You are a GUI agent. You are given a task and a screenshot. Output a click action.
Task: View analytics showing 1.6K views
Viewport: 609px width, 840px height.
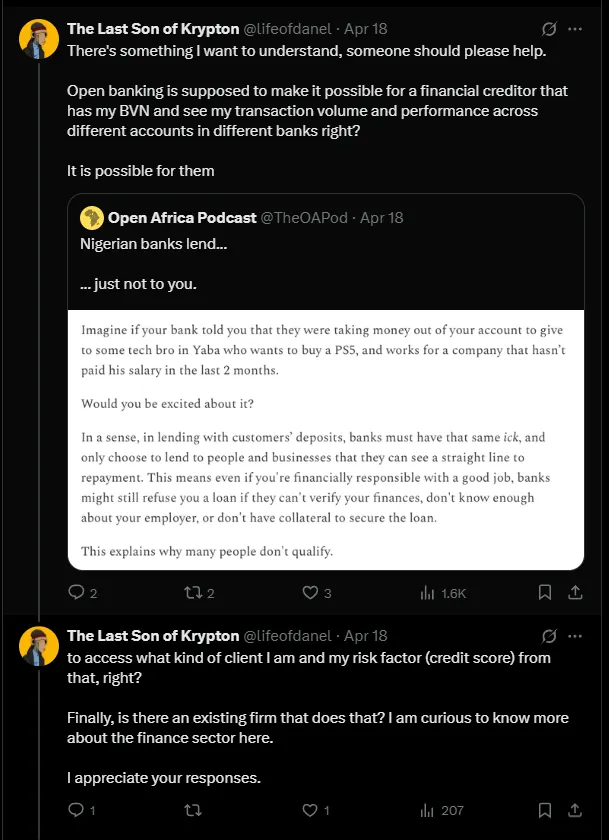tap(430, 592)
